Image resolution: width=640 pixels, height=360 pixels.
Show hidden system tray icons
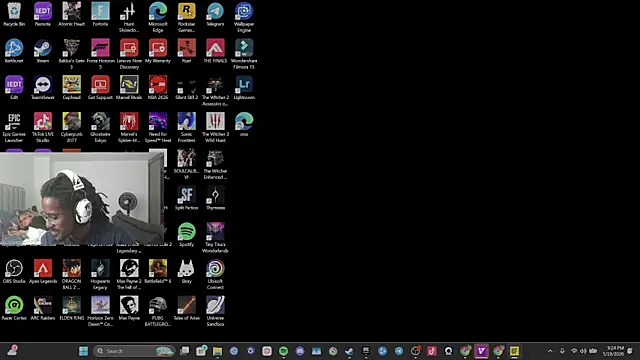[x=550, y=351]
